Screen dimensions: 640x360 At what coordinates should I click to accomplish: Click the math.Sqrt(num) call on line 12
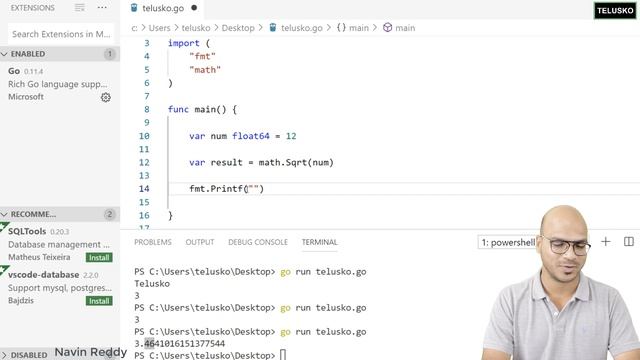pos(296,162)
